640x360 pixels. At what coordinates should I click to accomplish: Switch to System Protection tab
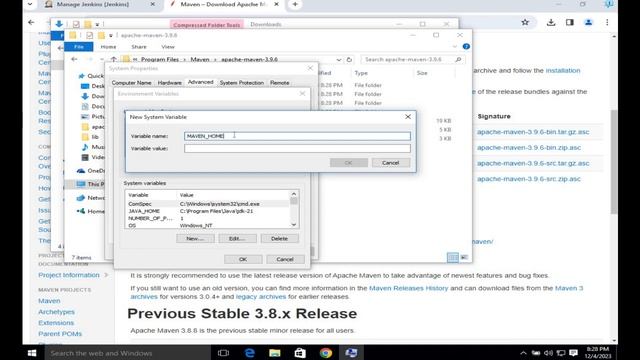click(x=242, y=82)
